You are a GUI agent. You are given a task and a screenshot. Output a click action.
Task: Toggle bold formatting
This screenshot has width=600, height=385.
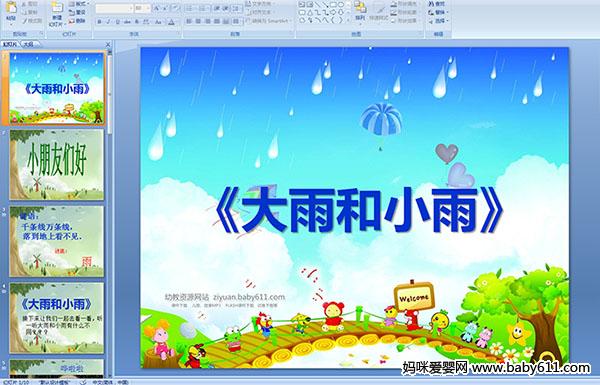click(99, 22)
